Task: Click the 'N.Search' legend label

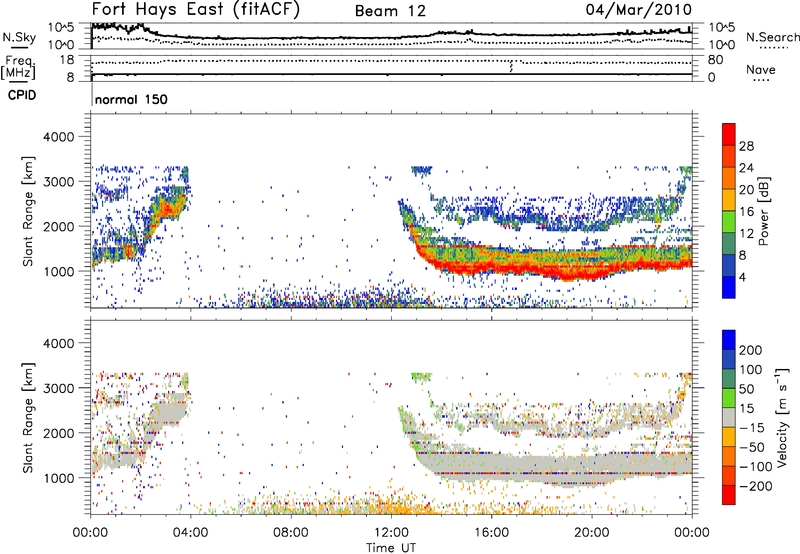Action: click(772, 37)
